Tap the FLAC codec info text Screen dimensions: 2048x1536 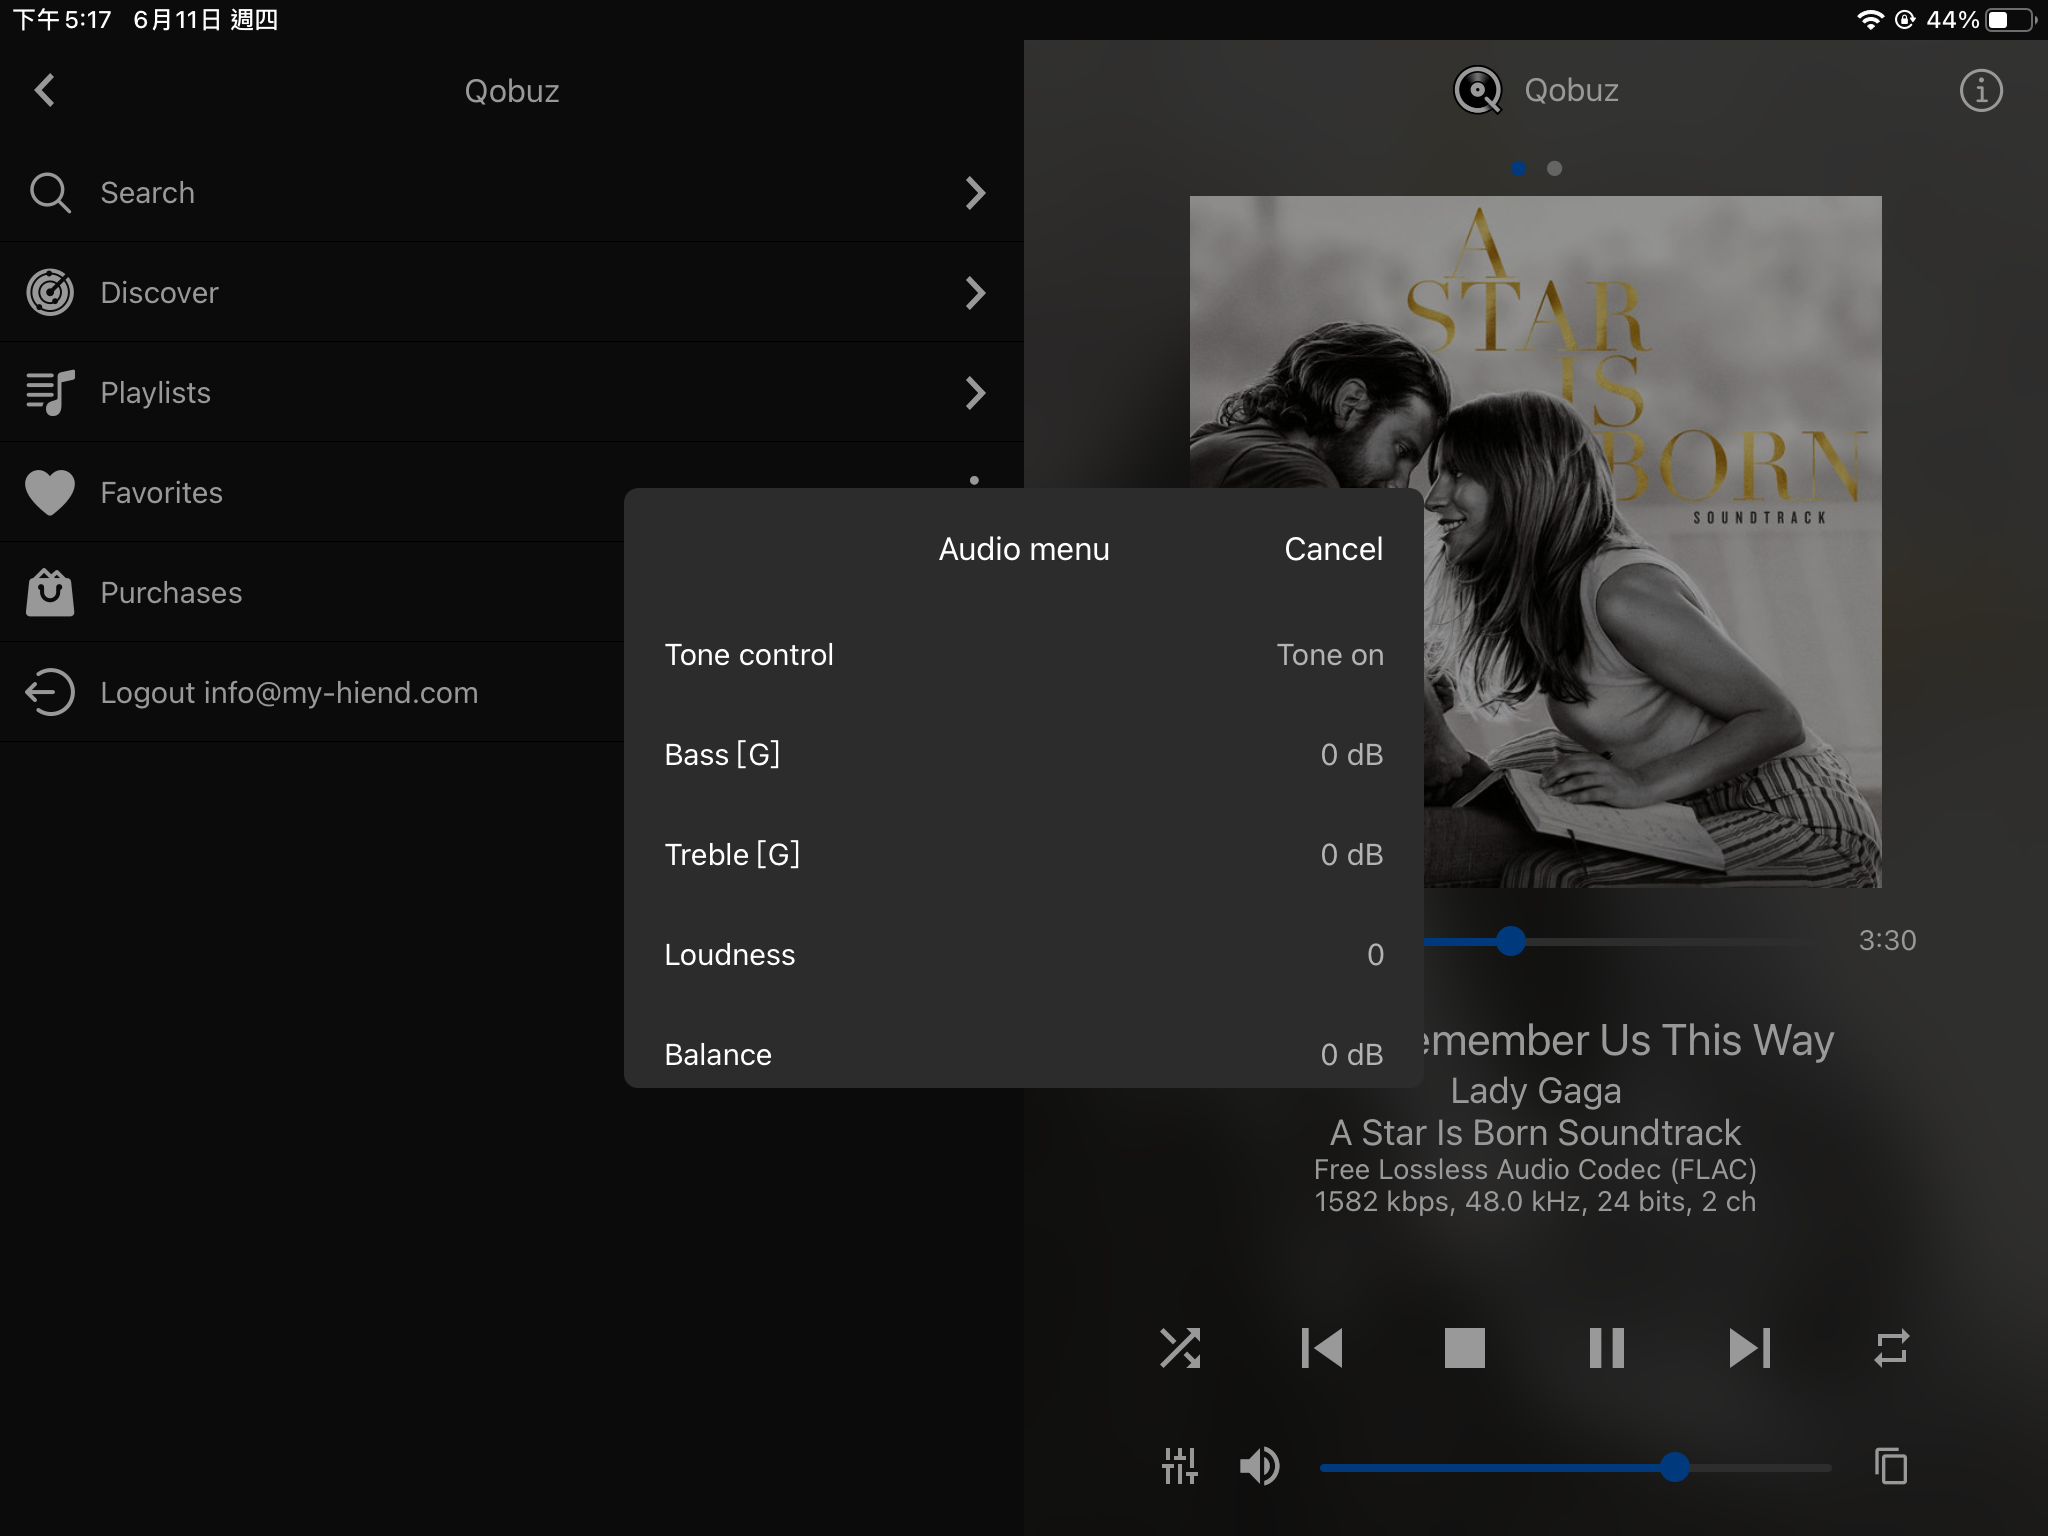[1536, 1169]
